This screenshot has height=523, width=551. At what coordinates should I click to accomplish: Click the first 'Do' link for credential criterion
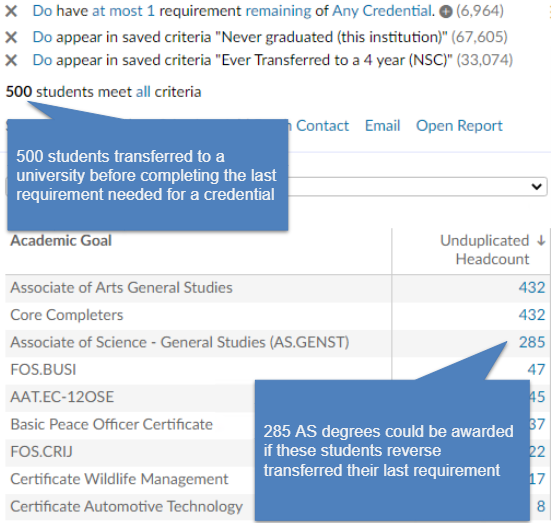(x=42, y=11)
